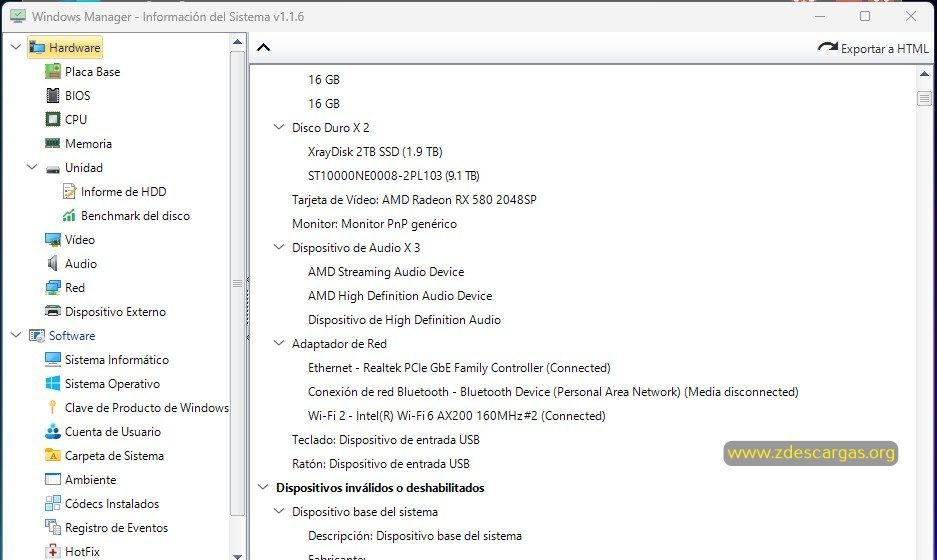
Task: Select Registro de Eventos icon
Action: click(x=53, y=527)
